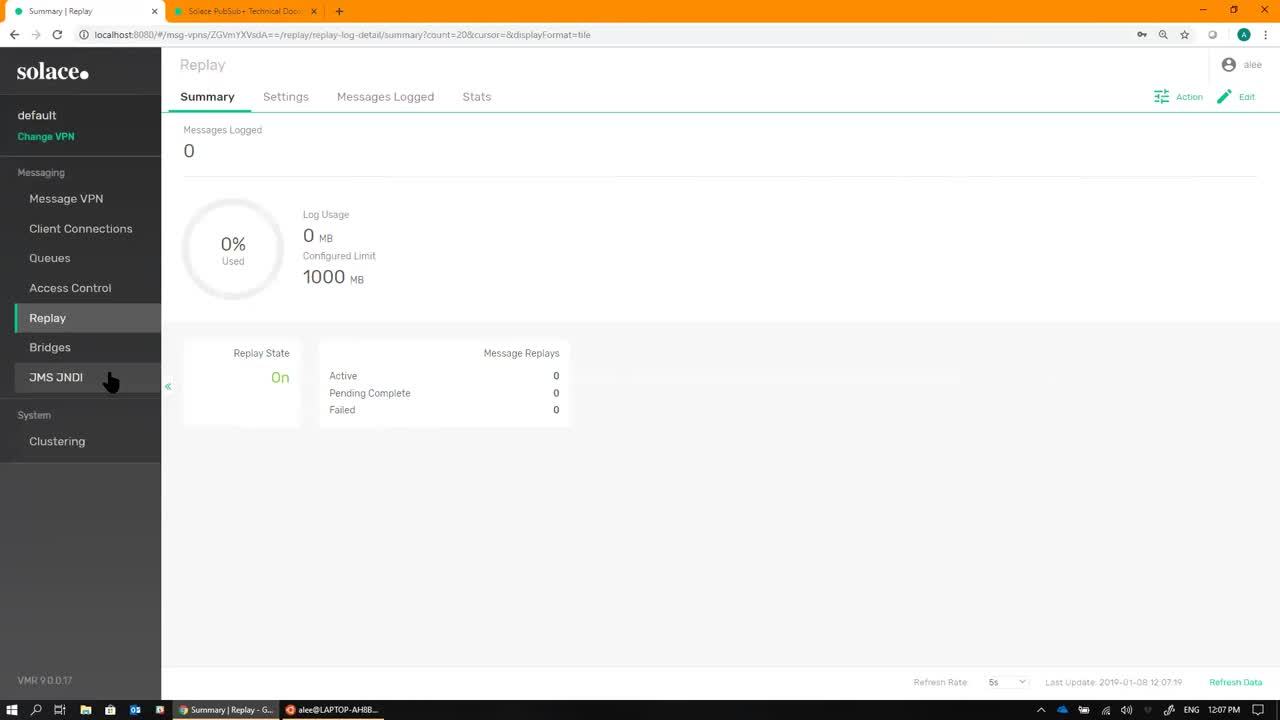
Task: Switch to the Solace PubSub+ Technical Documentation tab
Action: (245, 11)
